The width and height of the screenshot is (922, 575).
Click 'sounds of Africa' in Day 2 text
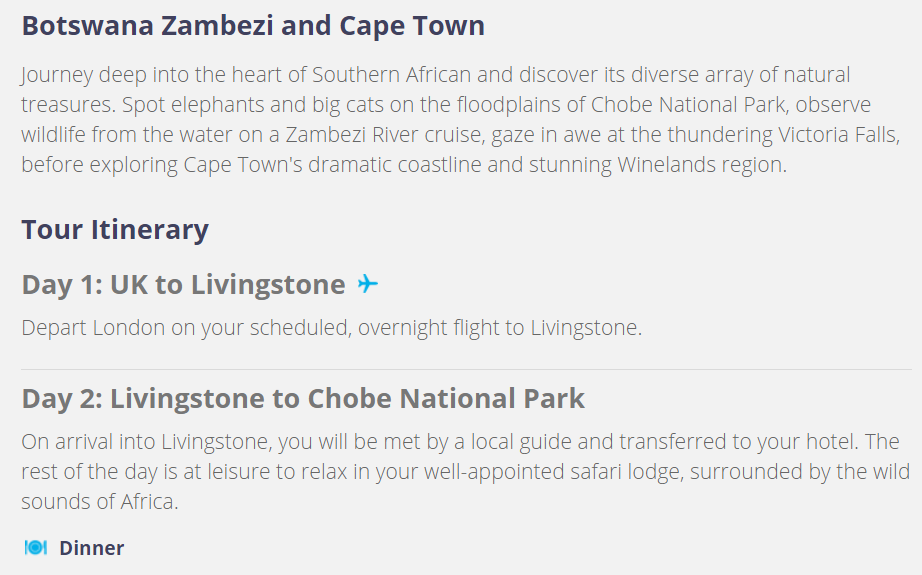point(99,502)
